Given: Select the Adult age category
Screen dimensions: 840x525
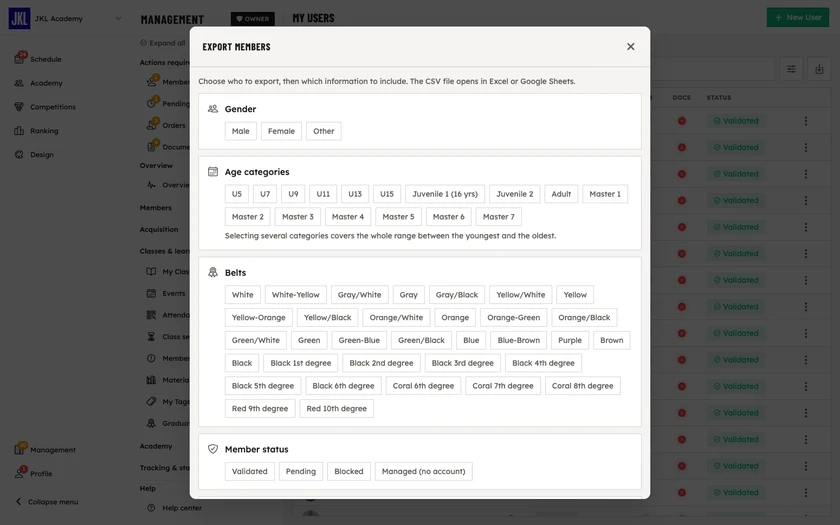Looking at the screenshot, I should [561, 194].
